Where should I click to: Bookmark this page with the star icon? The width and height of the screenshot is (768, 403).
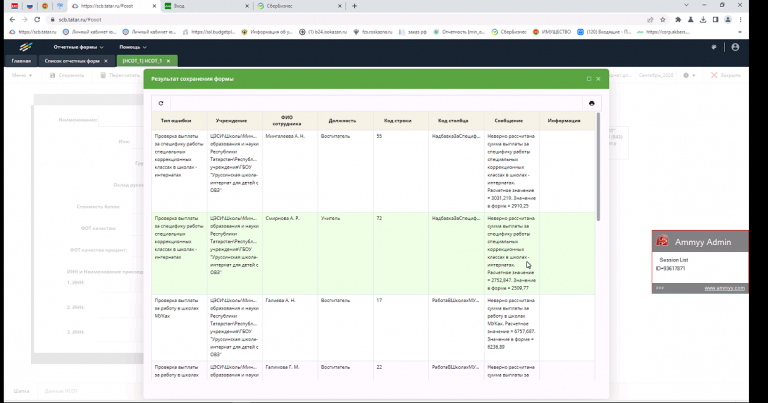pos(663,20)
